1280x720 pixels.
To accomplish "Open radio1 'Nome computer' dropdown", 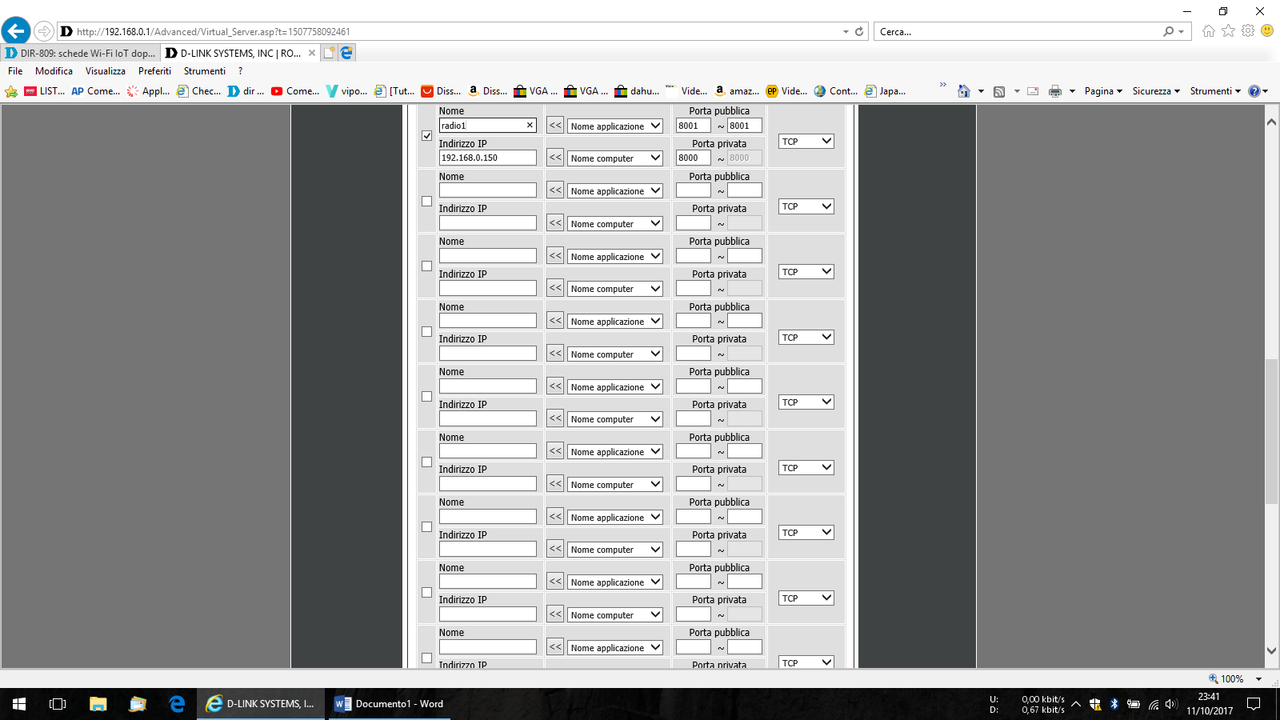I will tap(615, 158).
